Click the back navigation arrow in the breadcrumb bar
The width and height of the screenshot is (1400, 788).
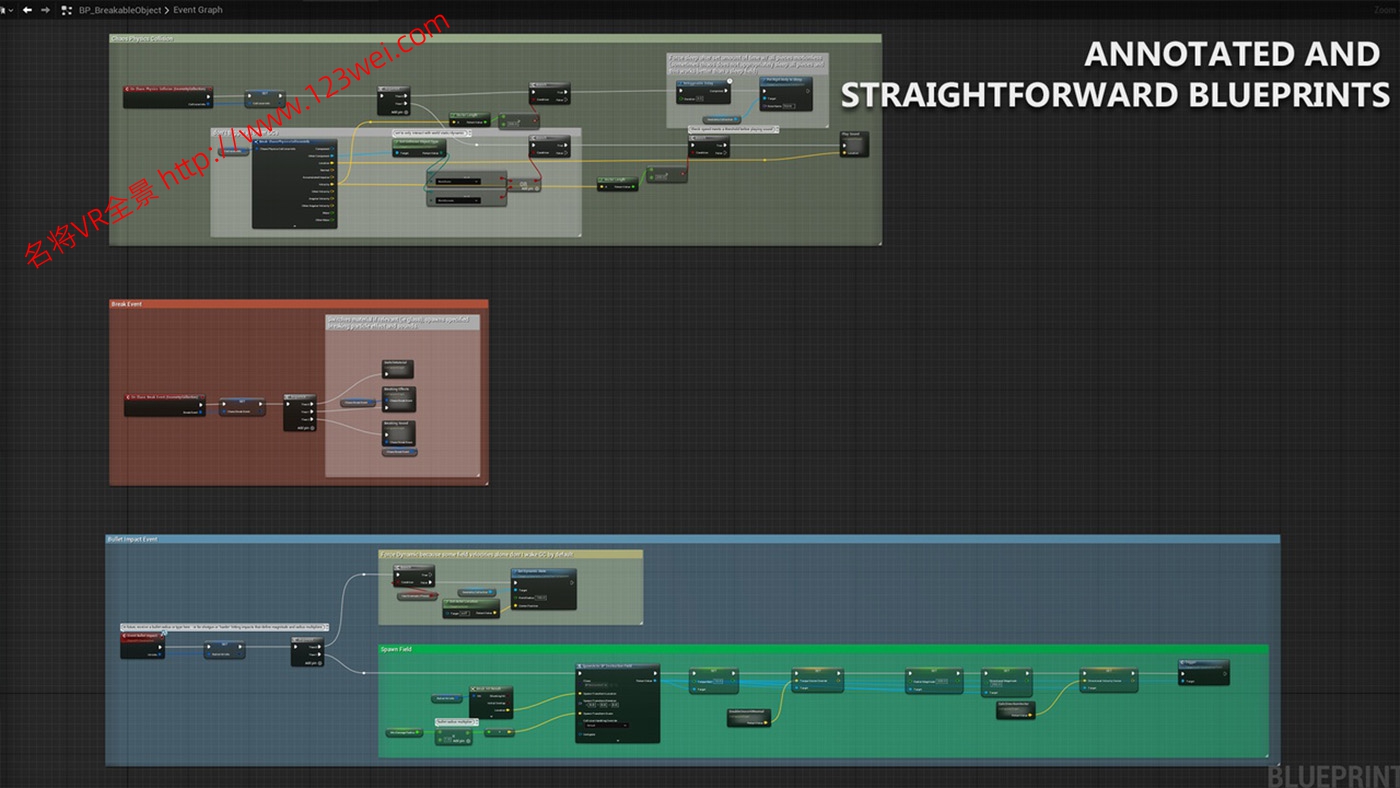coord(27,10)
